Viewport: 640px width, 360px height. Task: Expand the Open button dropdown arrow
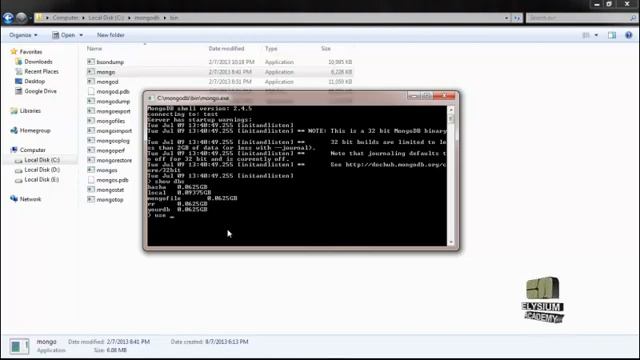coord(81,35)
